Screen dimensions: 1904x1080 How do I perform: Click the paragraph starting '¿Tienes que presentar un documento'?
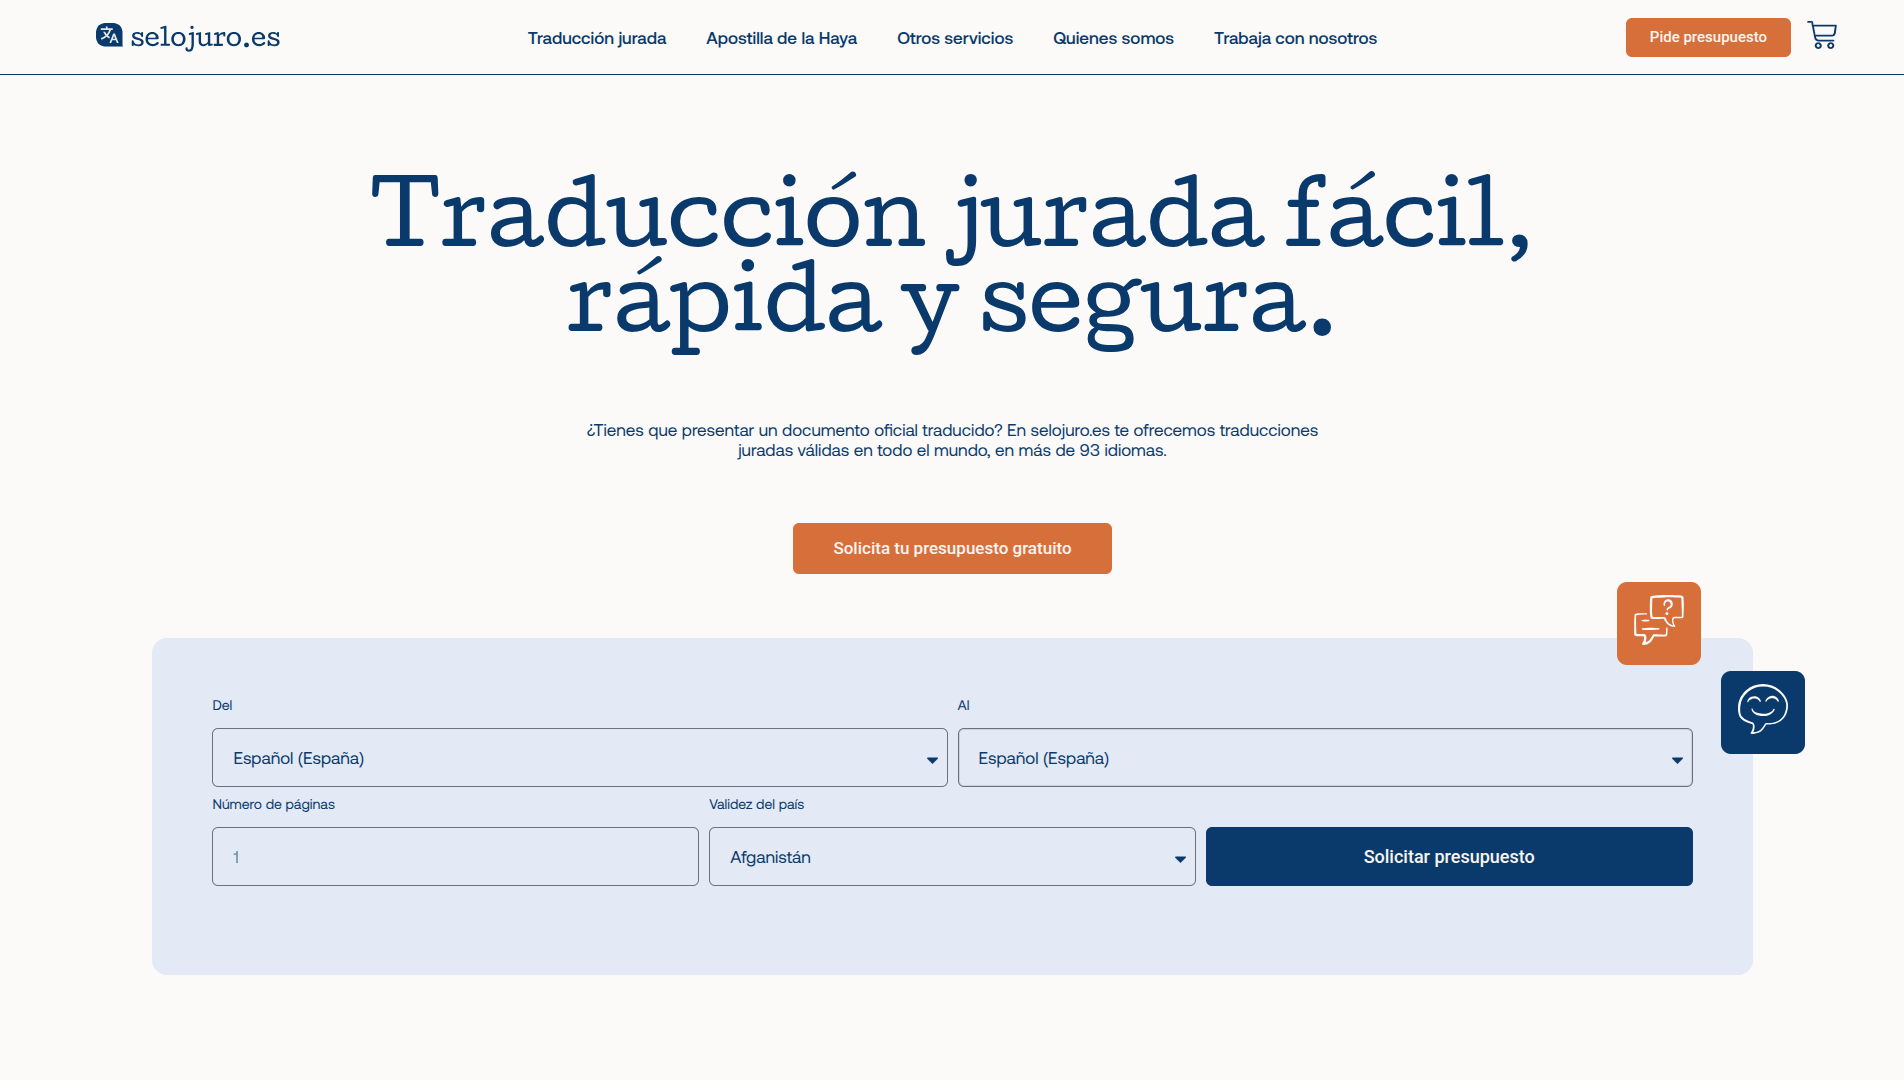[952, 440]
